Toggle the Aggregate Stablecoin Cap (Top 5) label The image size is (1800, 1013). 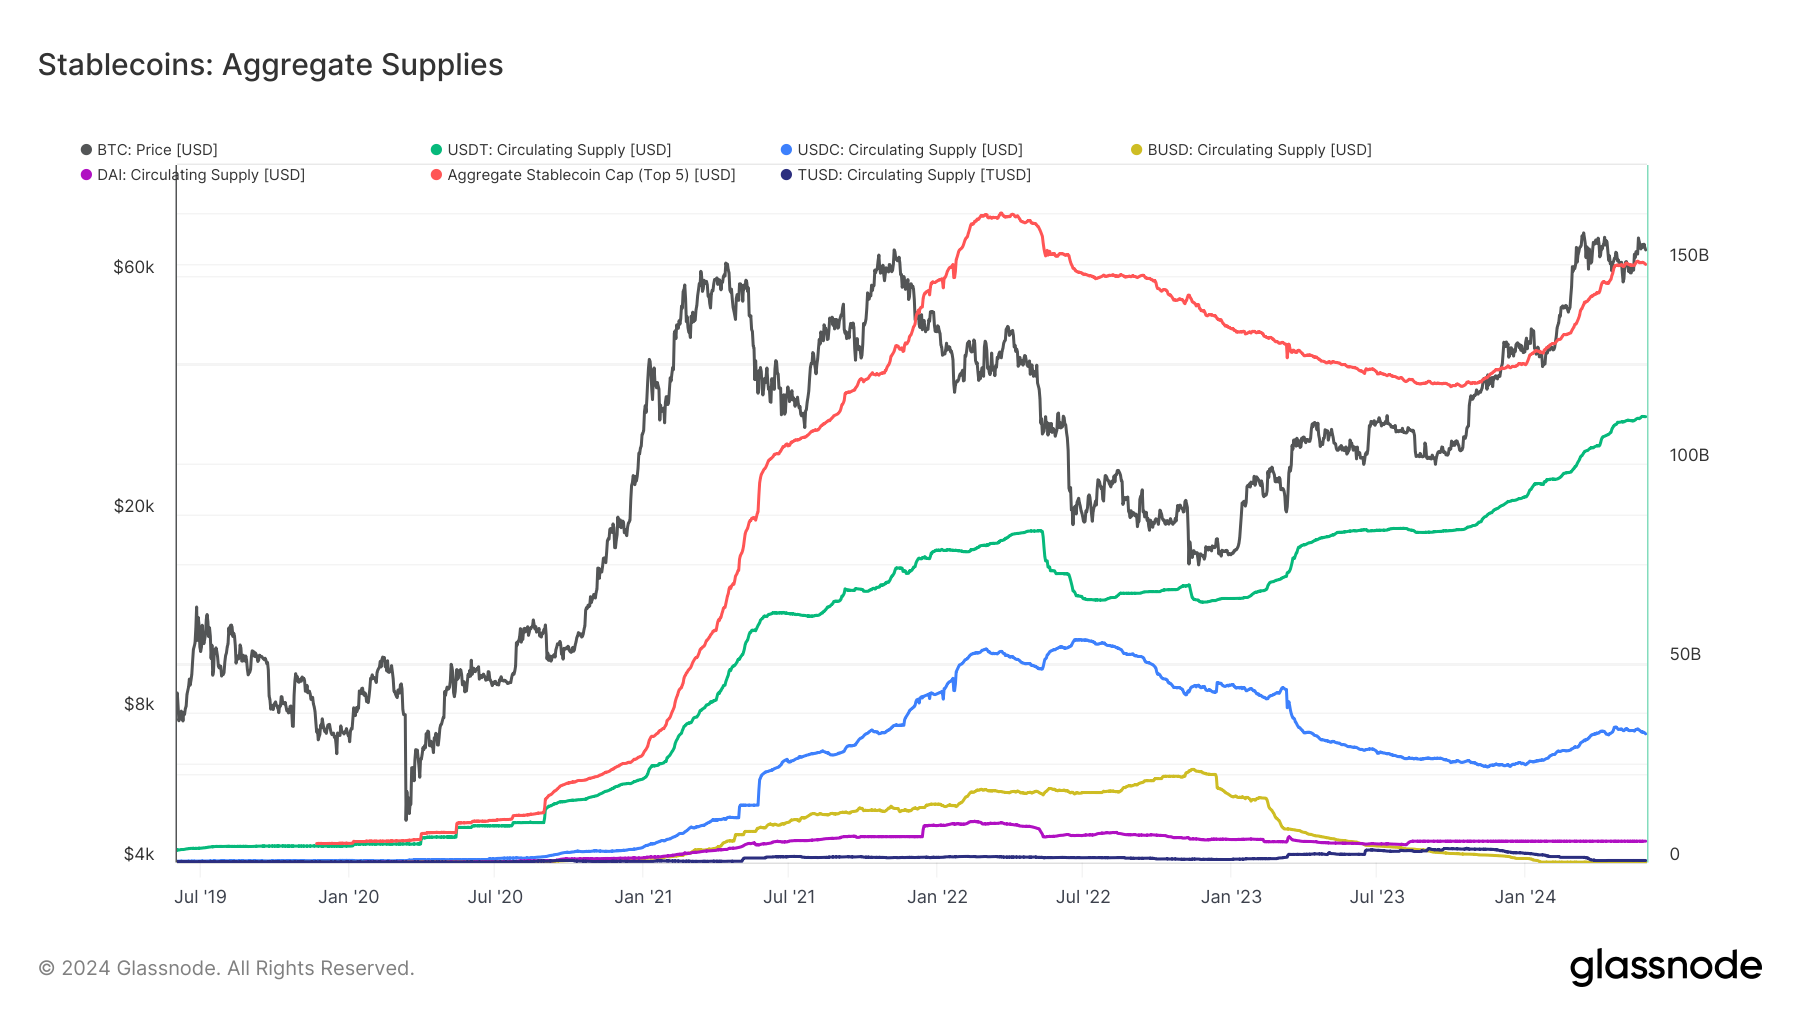click(591, 175)
